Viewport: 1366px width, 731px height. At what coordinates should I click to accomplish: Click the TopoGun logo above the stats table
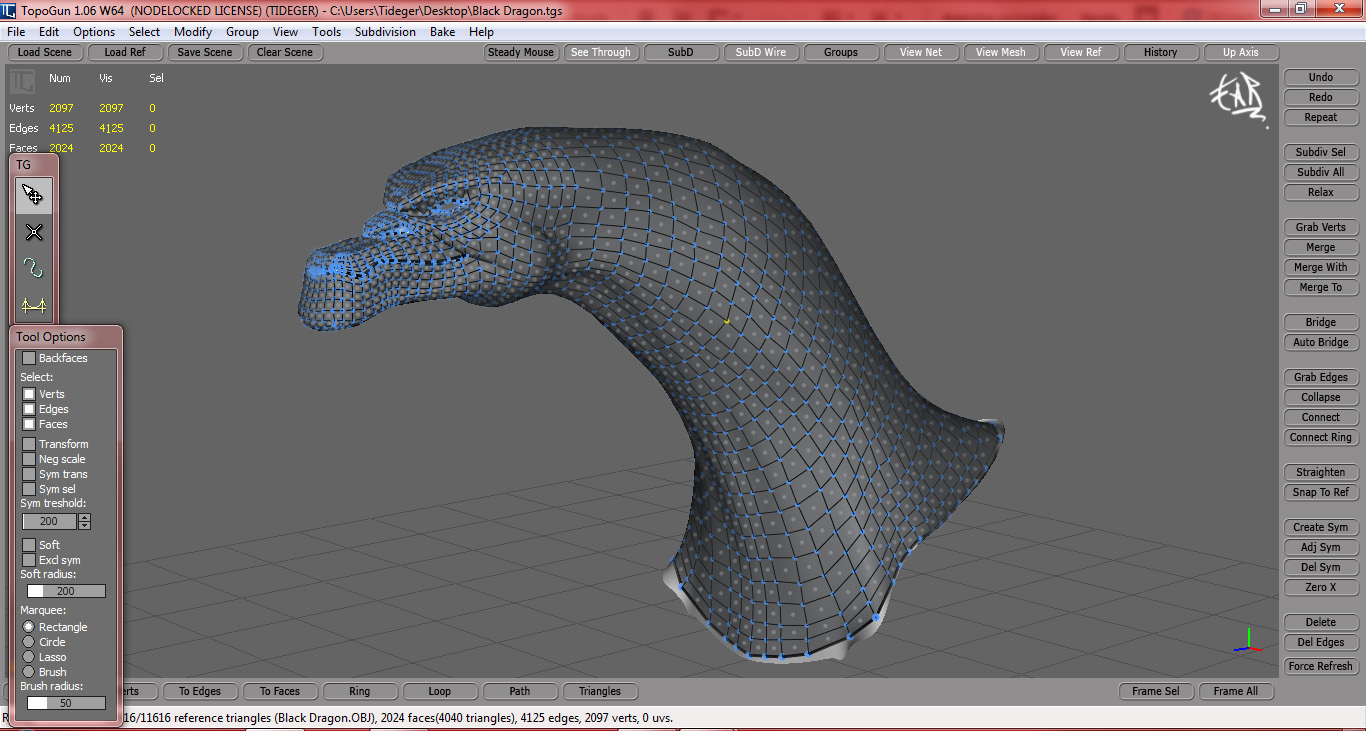click(22, 81)
